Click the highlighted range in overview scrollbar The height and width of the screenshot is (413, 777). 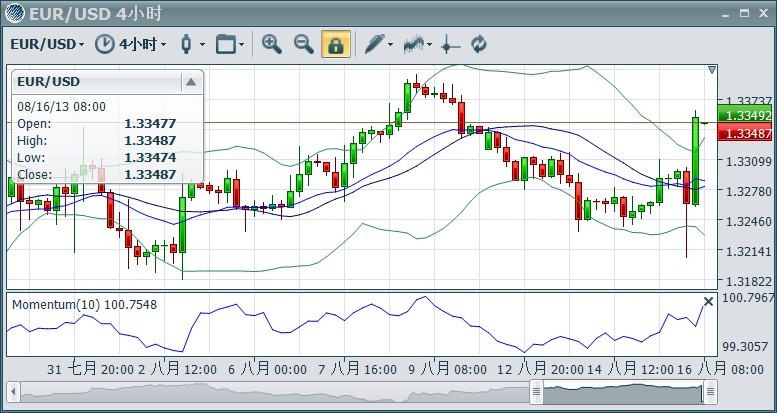click(623, 392)
